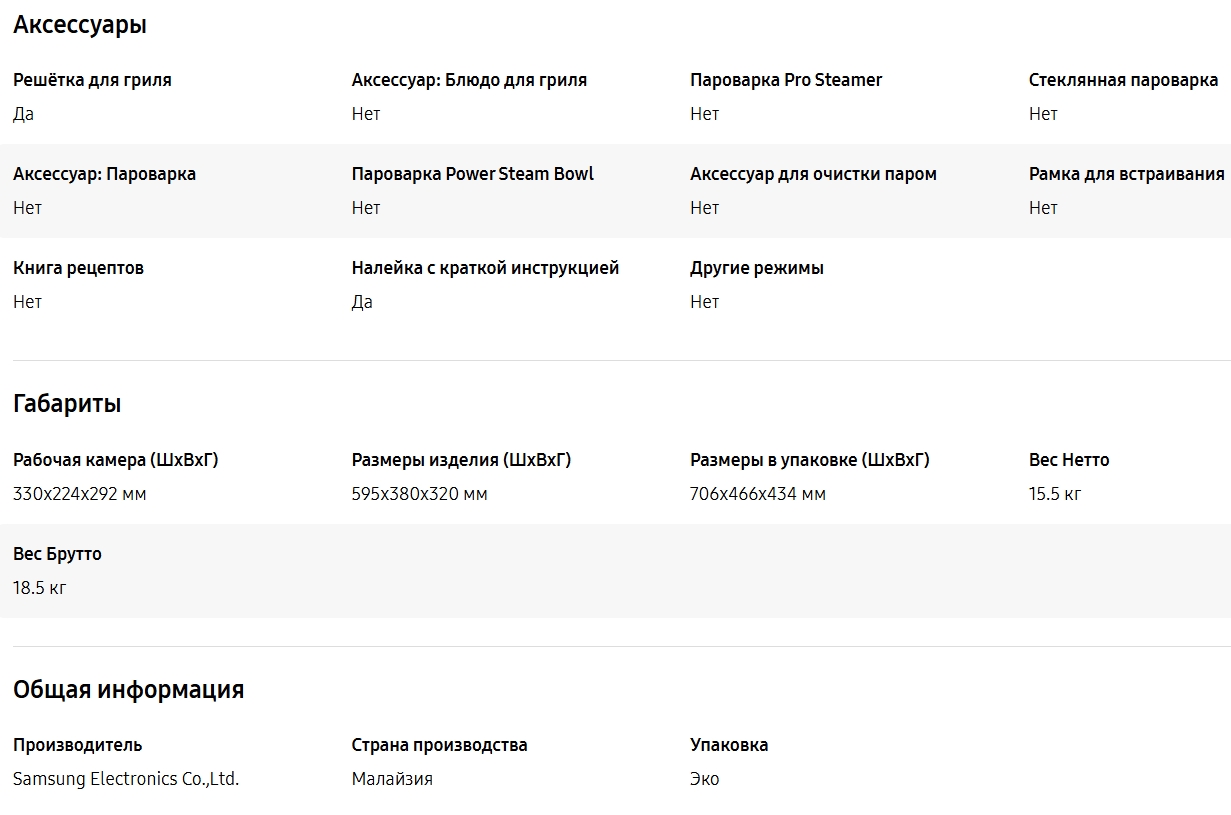Select the 18.5 кг gross weight value
Image resolution: width=1231 pixels, height=815 pixels.
coord(40,588)
